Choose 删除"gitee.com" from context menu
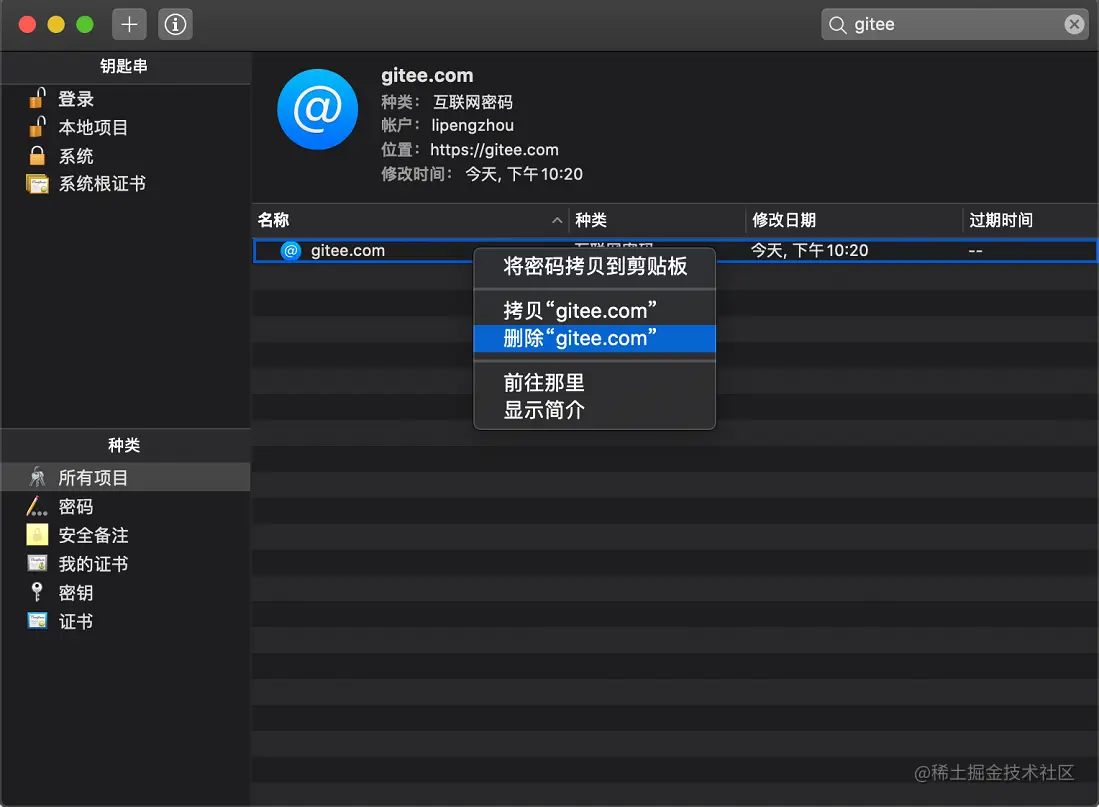 594,339
